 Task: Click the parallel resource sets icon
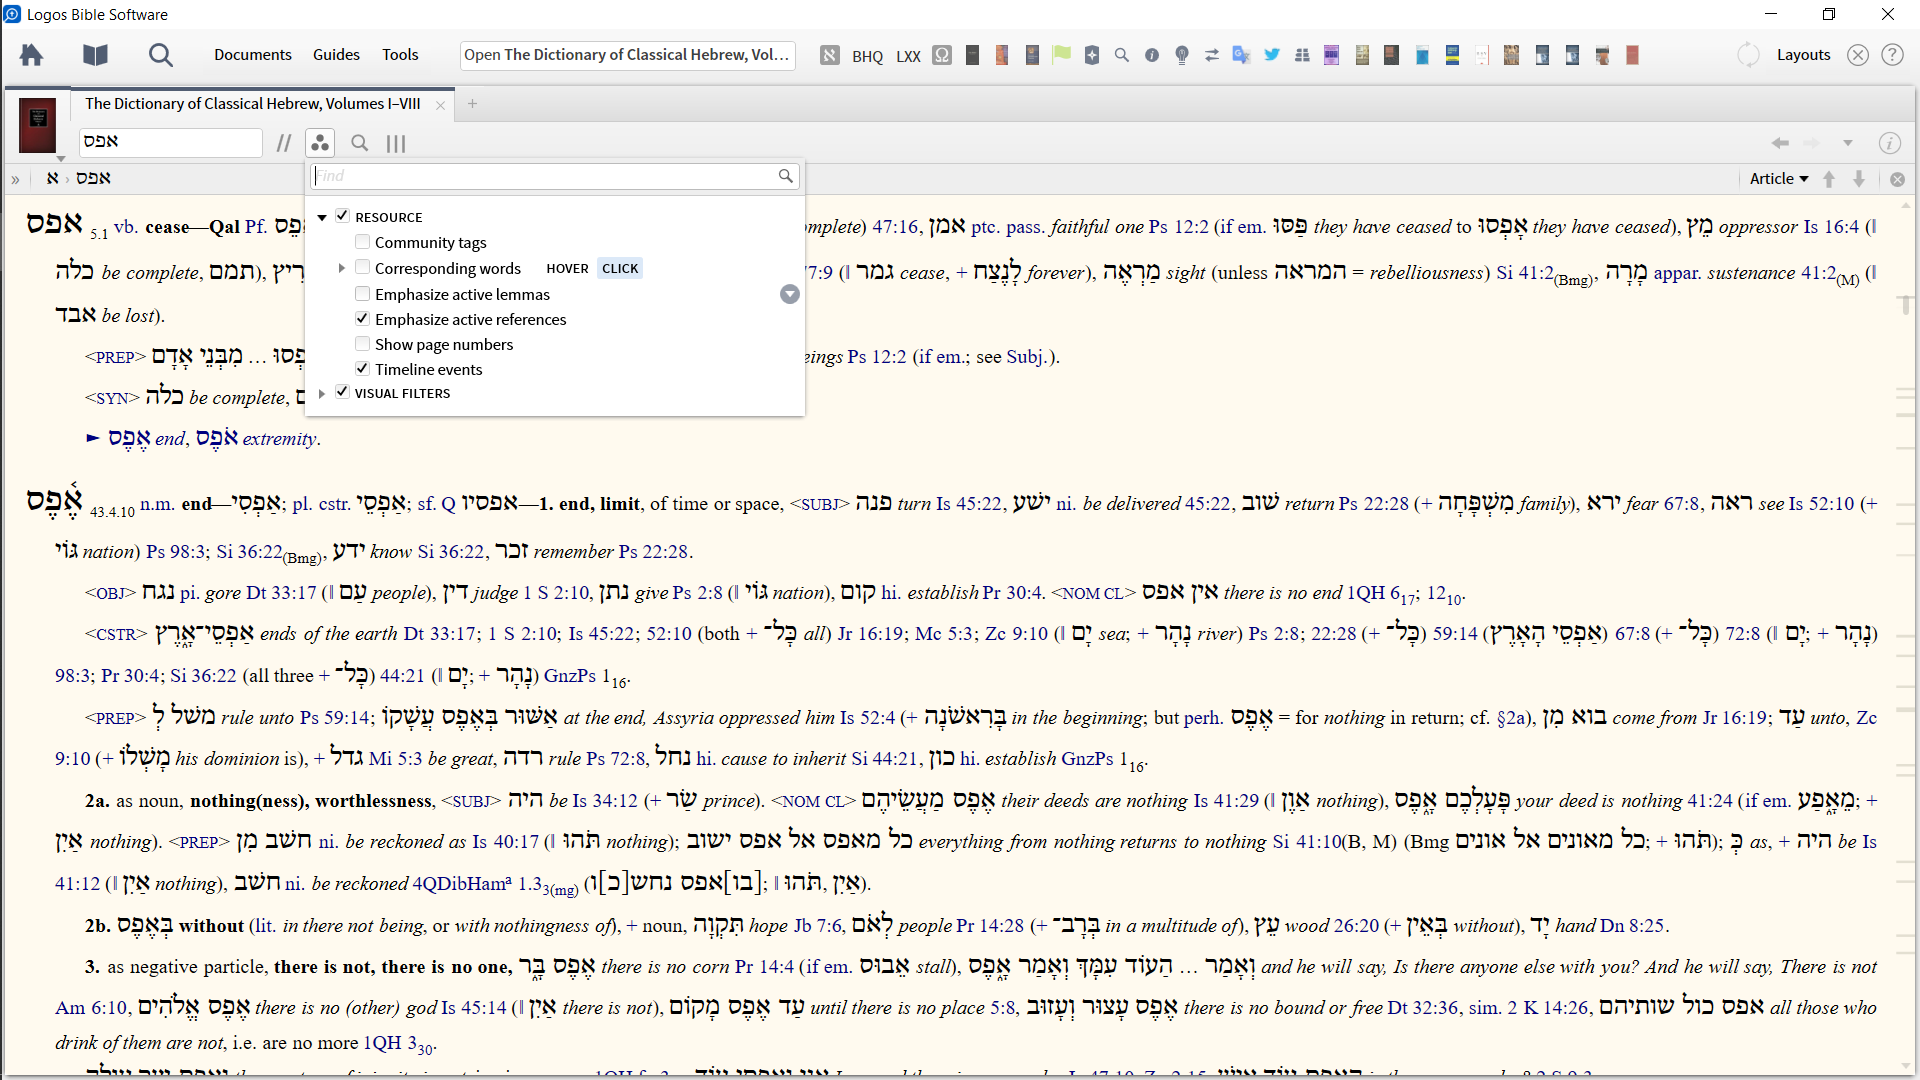(284, 143)
